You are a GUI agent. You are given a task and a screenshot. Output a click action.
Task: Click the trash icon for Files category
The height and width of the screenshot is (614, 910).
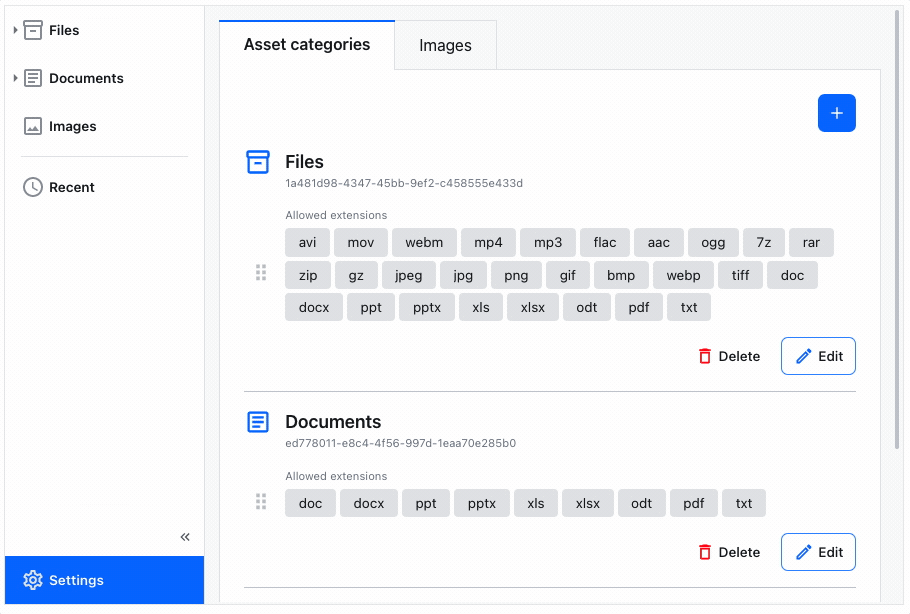click(x=705, y=356)
